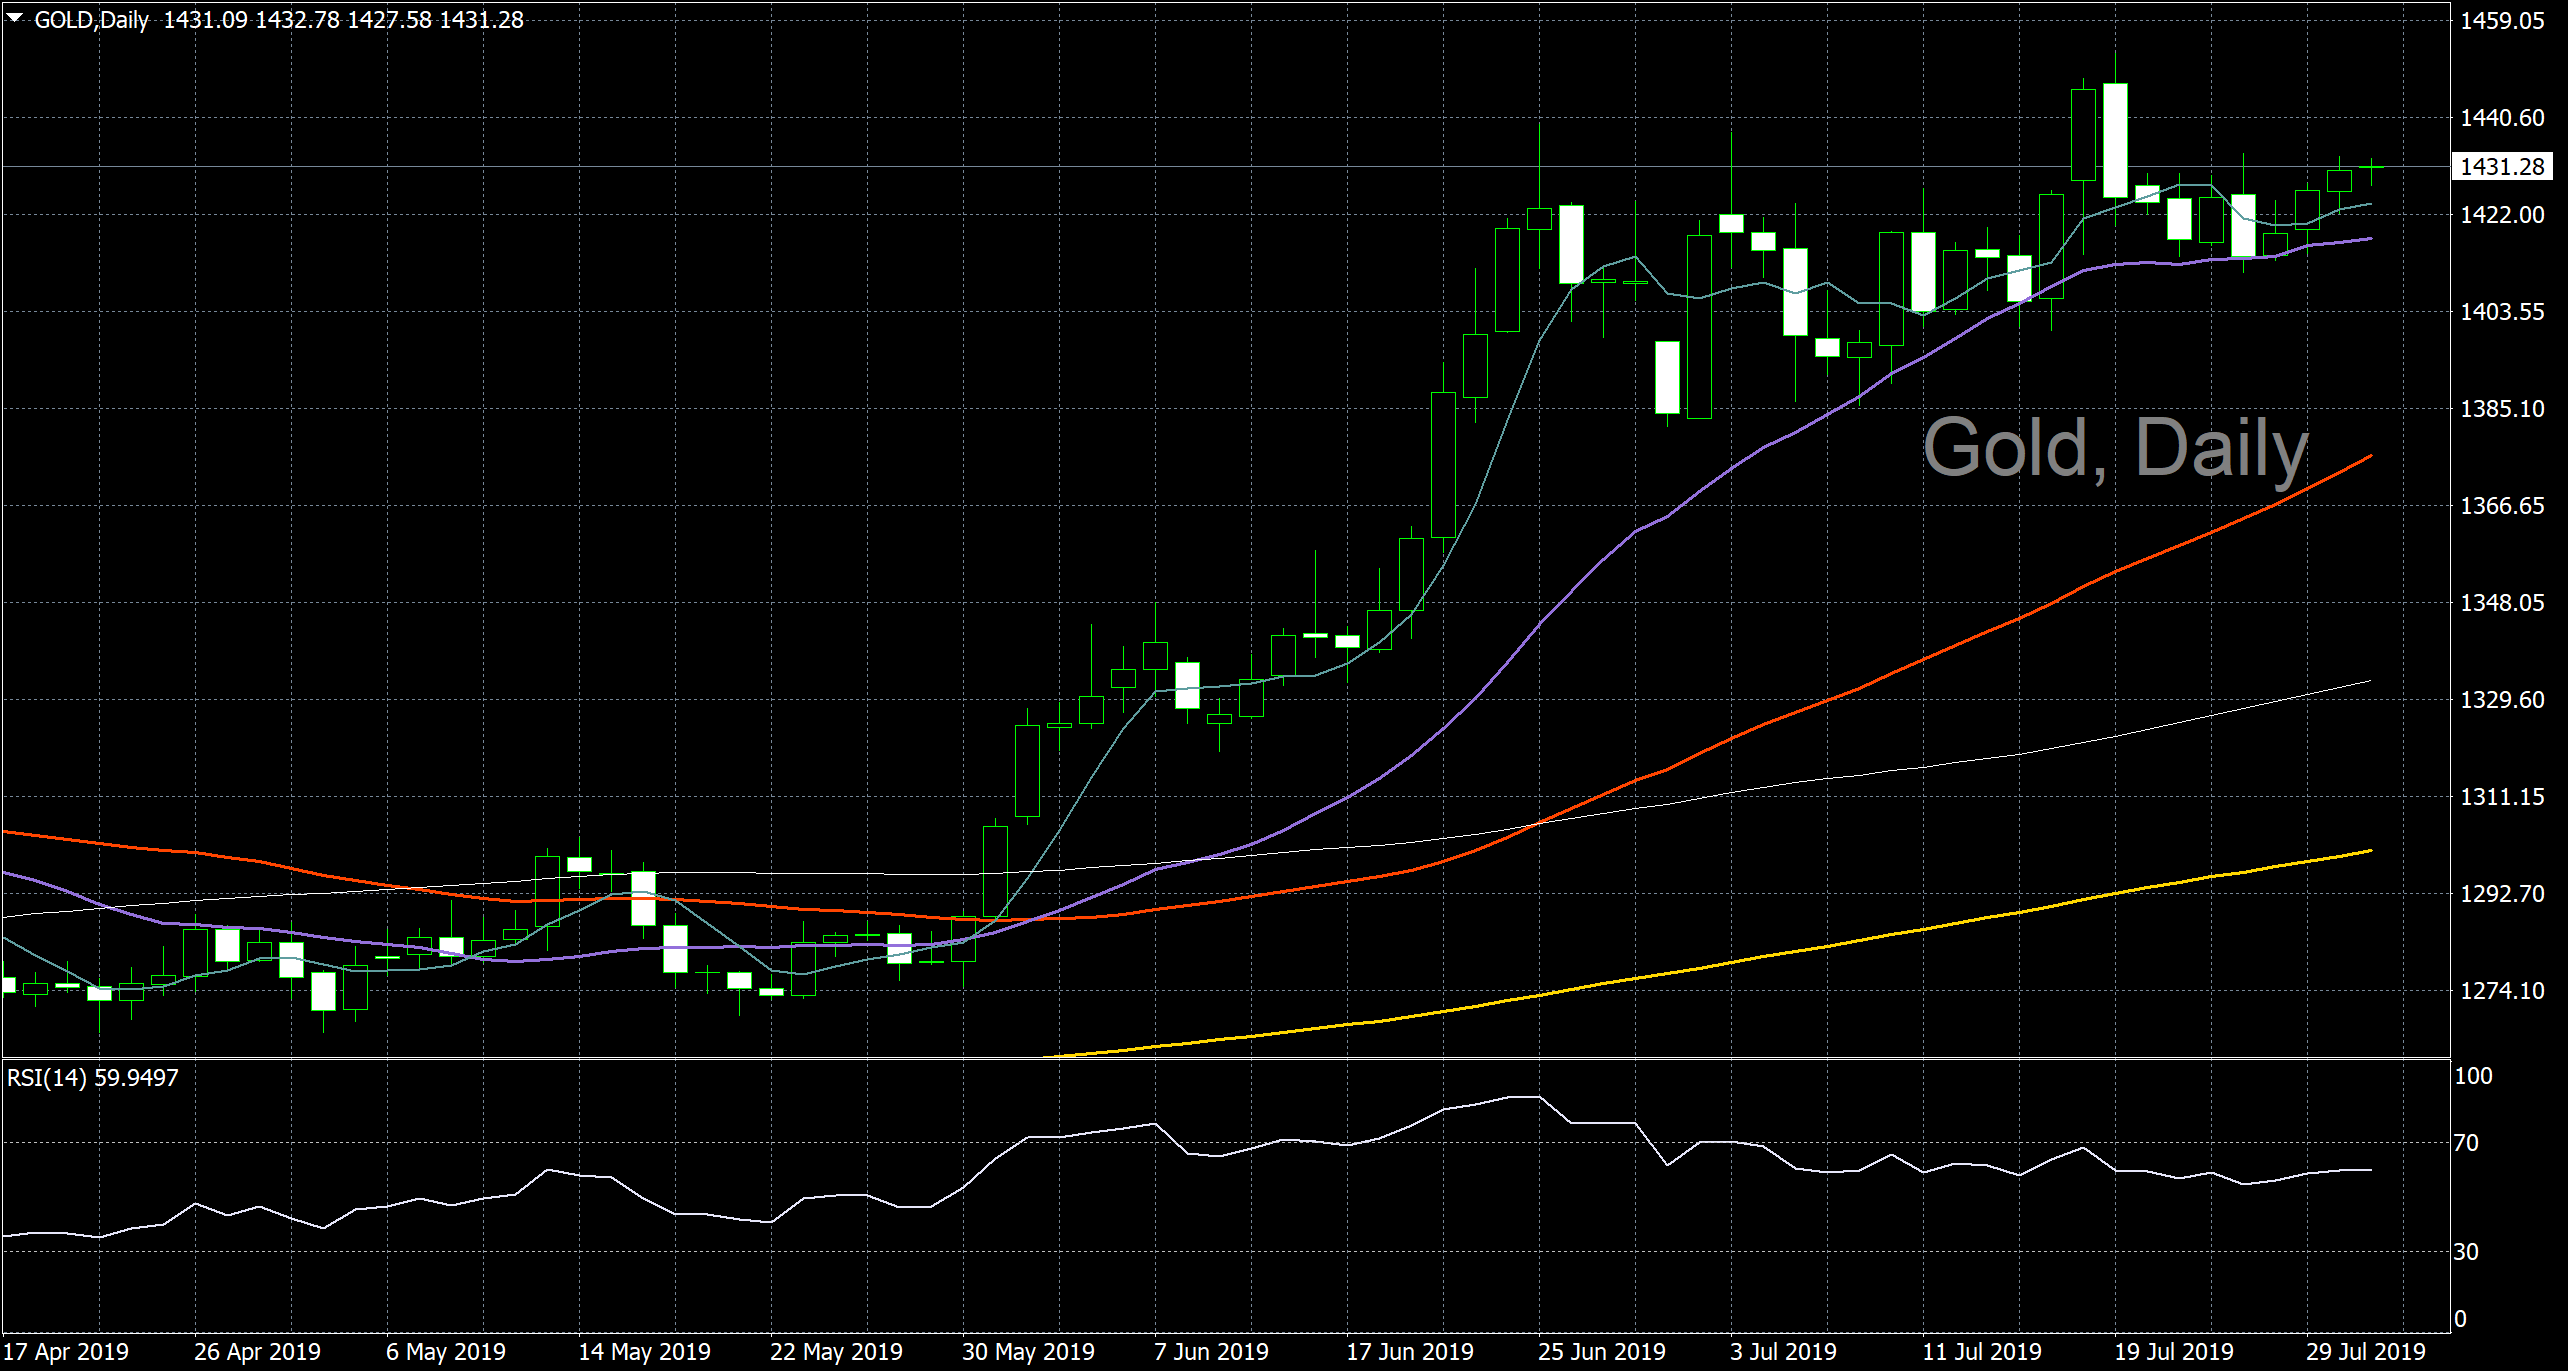Click the OHLC values 1431.09 1432.78 1427.58 1431.28
Image resolution: width=2568 pixels, height=1371 pixels.
(x=343, y=20)
